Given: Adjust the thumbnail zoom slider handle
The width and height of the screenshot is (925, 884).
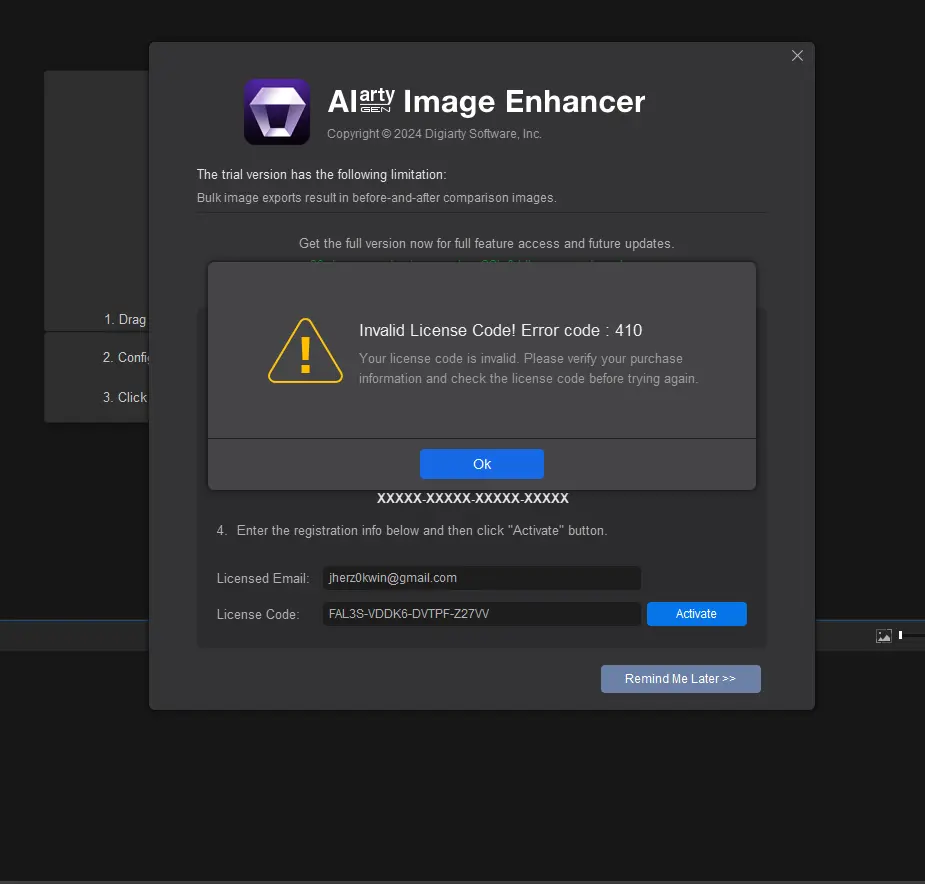Looking at the screenshot, I should (x=900, y=635).
